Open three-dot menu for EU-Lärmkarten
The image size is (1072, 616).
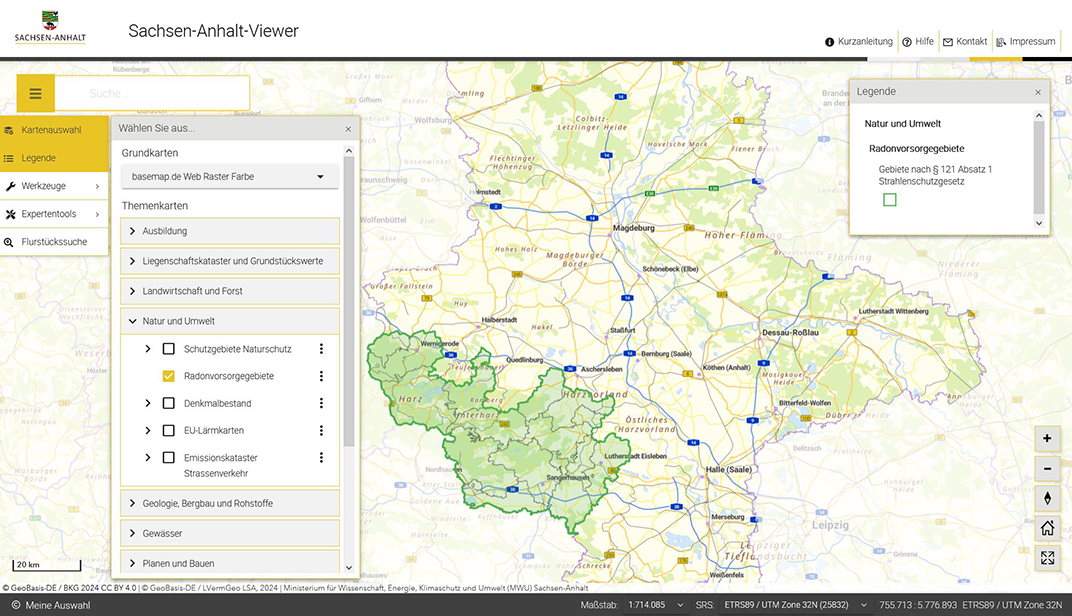click(321, 431)
